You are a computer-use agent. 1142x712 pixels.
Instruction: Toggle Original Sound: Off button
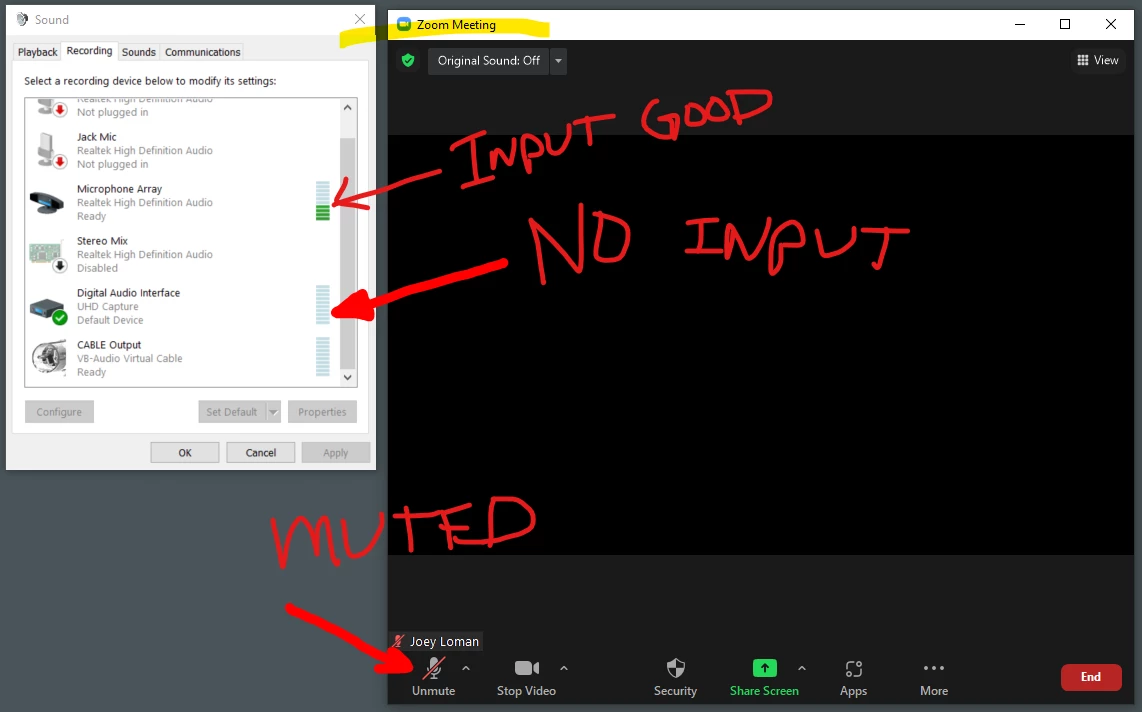click(x=489, y=61)
